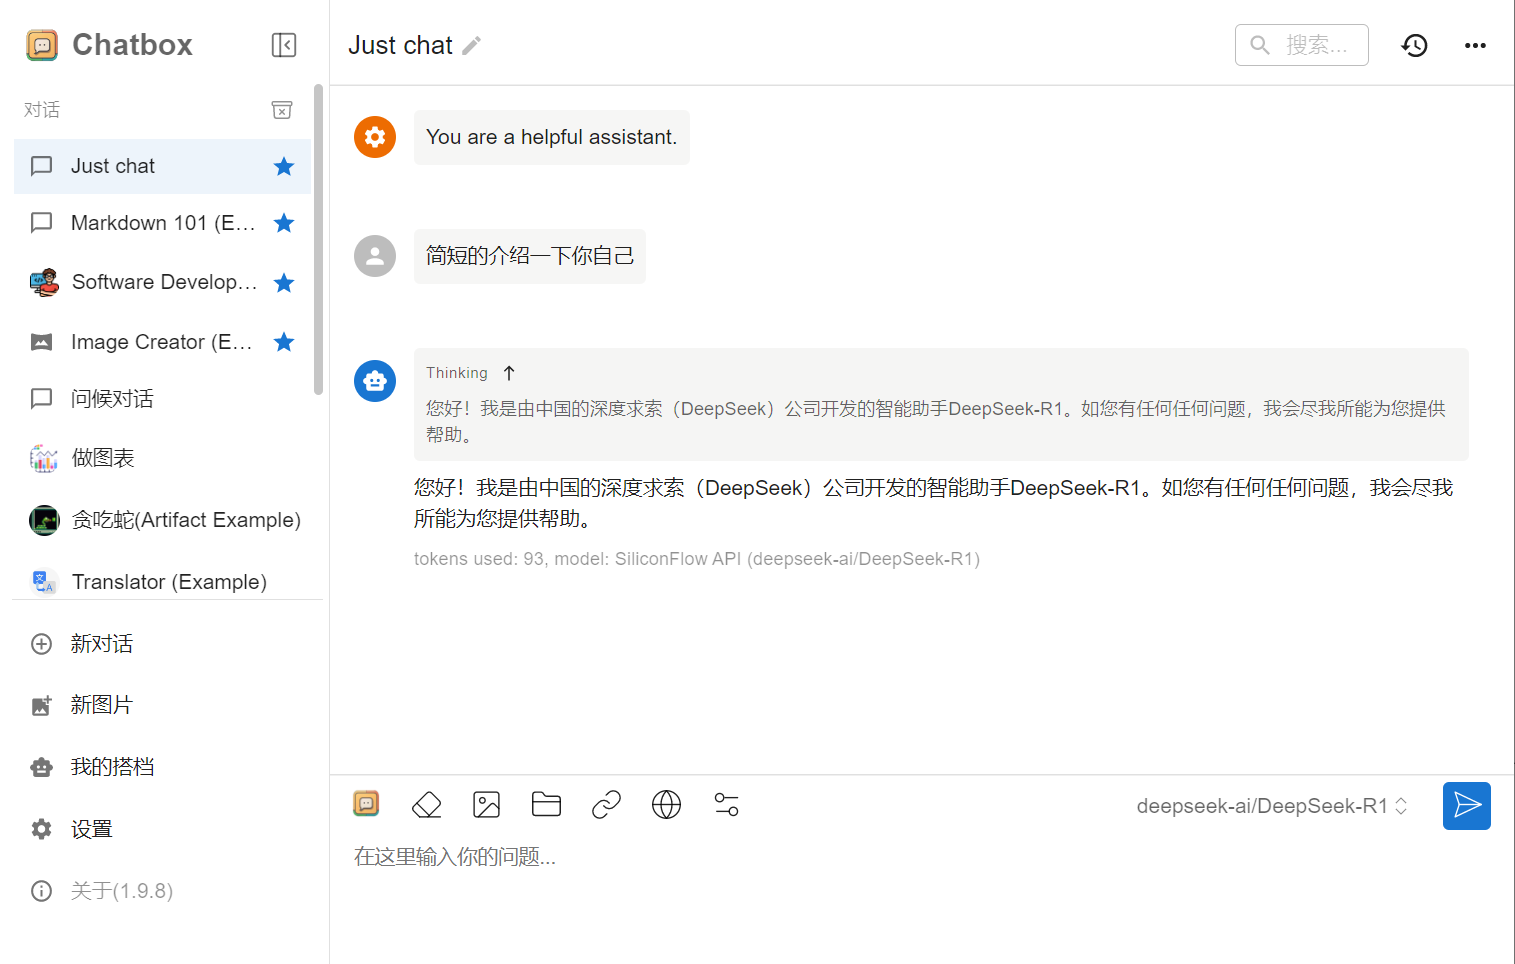Open the history clock icon
The height and width of the screenshot is (964, 1515).
click(1414, 45)
